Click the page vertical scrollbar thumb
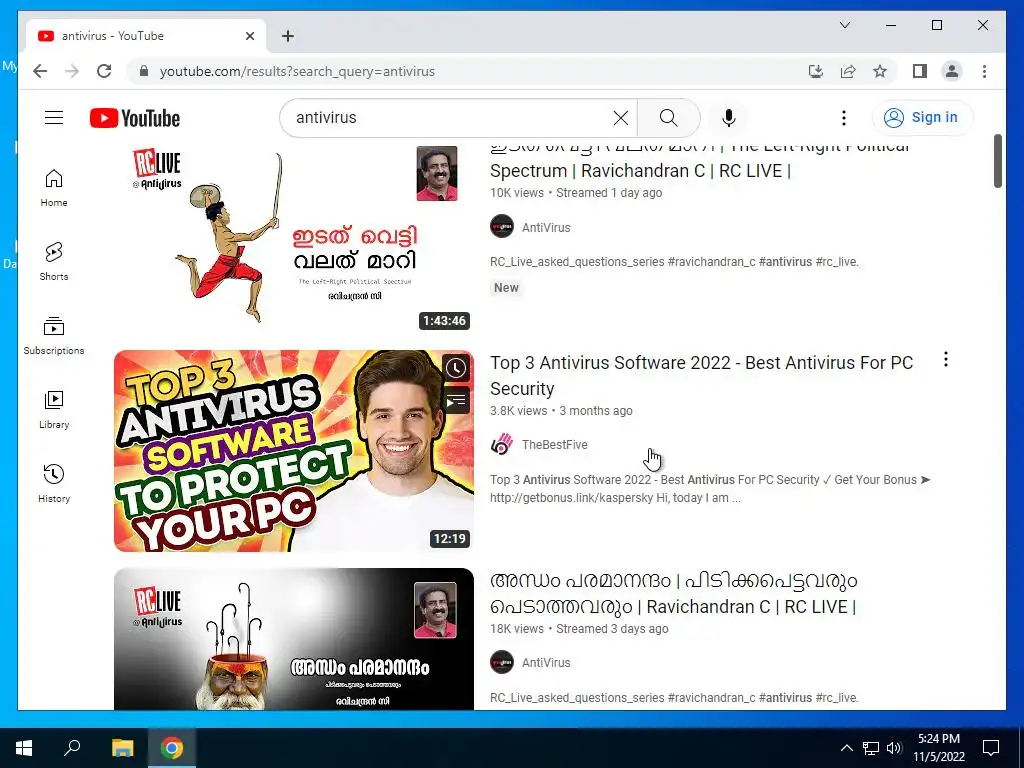 997,161
